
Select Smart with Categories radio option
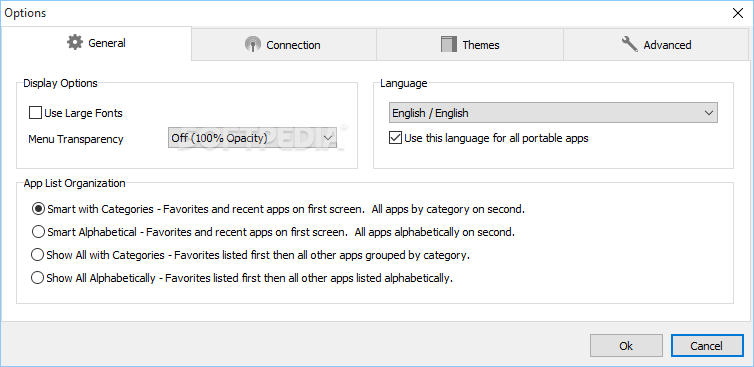pyautogui.click(x=38, y=209)
